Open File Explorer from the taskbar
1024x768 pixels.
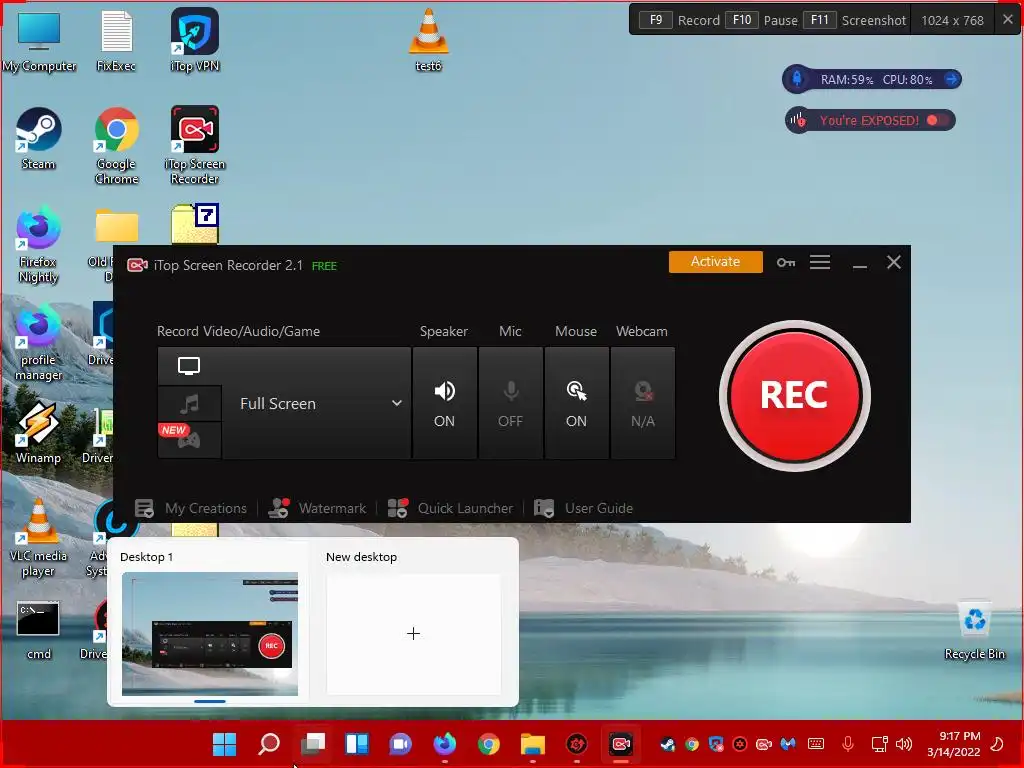(533, 744)
